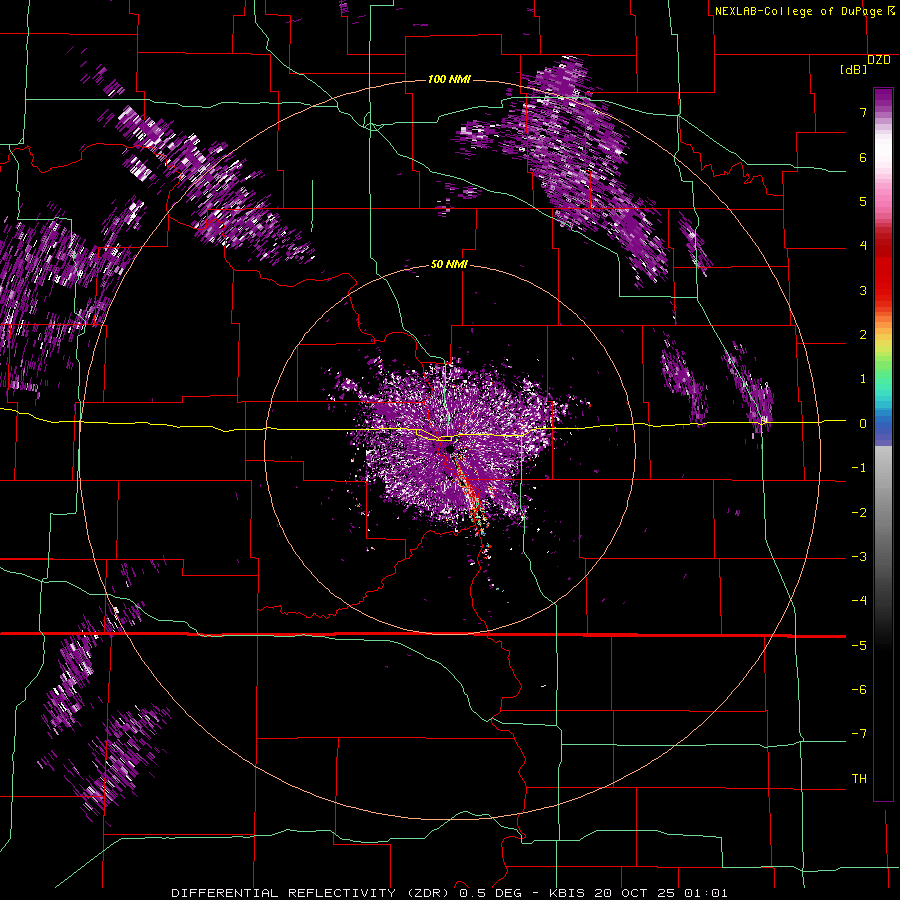Image resolution: width=900 pixels, height=900 pixels.
Task: Select the -4 dB scale tick label
Action: click(x=859, y=601)
